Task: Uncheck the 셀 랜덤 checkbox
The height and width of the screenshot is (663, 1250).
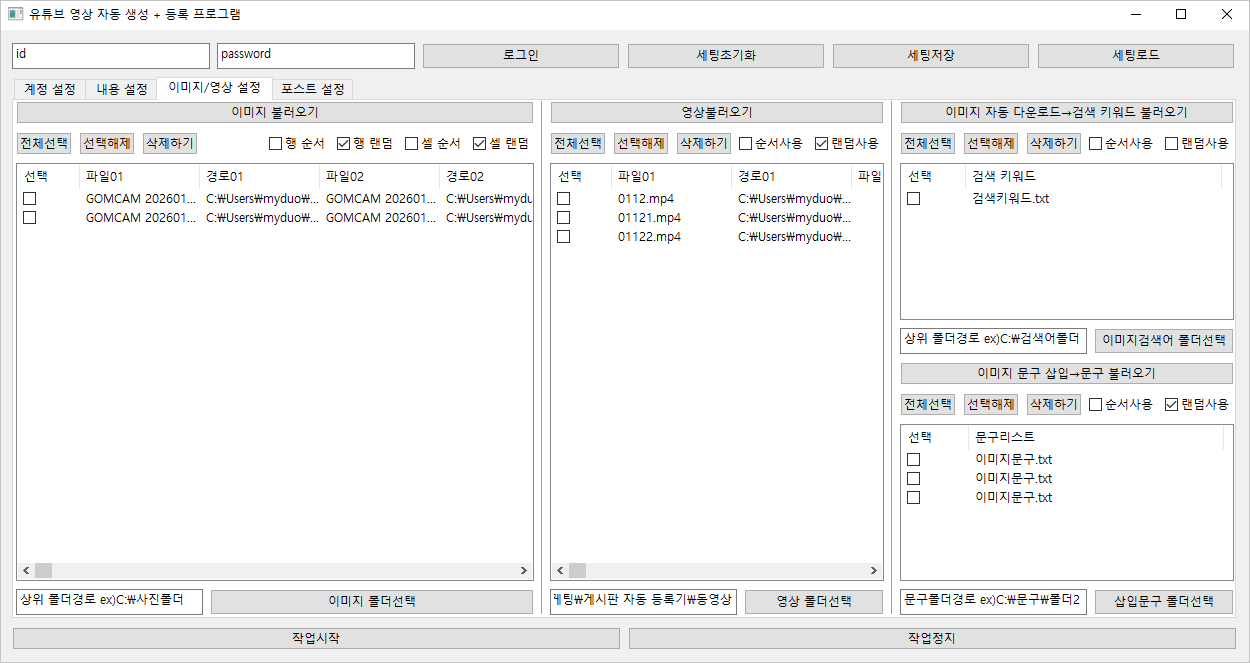Action: click(480, 143)
